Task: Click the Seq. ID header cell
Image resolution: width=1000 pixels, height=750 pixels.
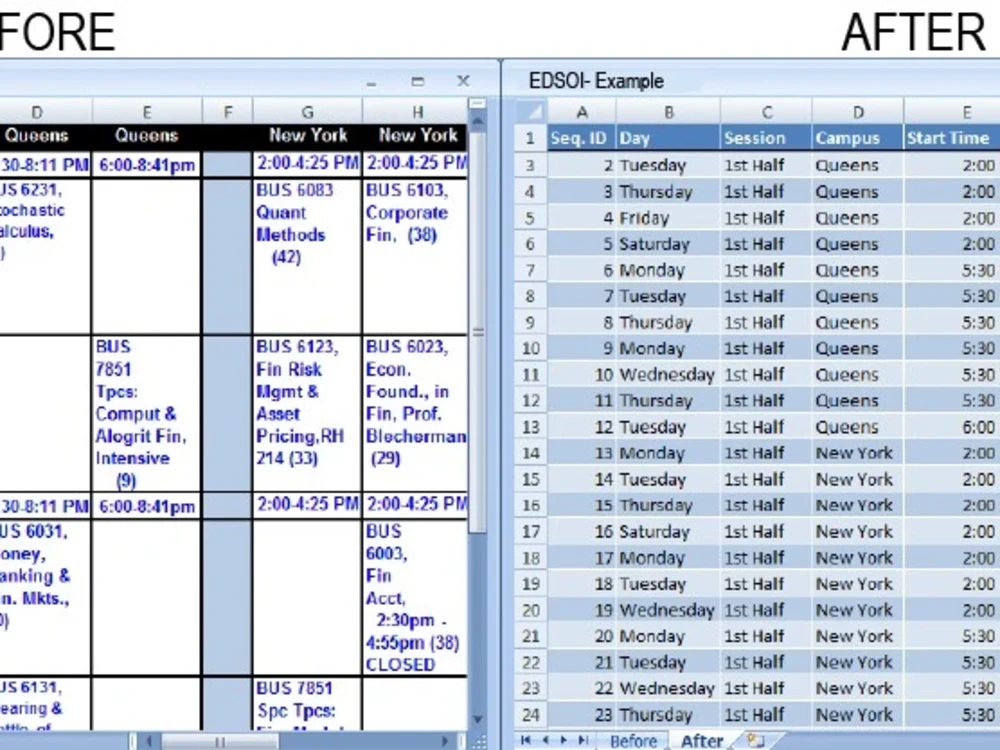Action: [x=582, y=138]
